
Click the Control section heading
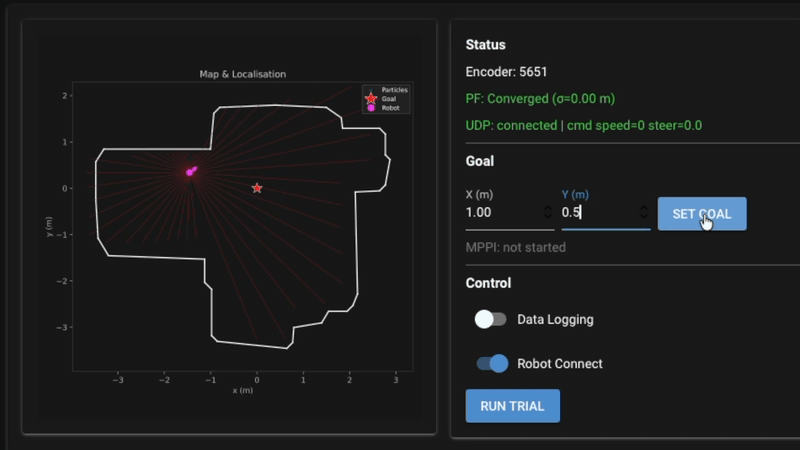coord(488,283)
